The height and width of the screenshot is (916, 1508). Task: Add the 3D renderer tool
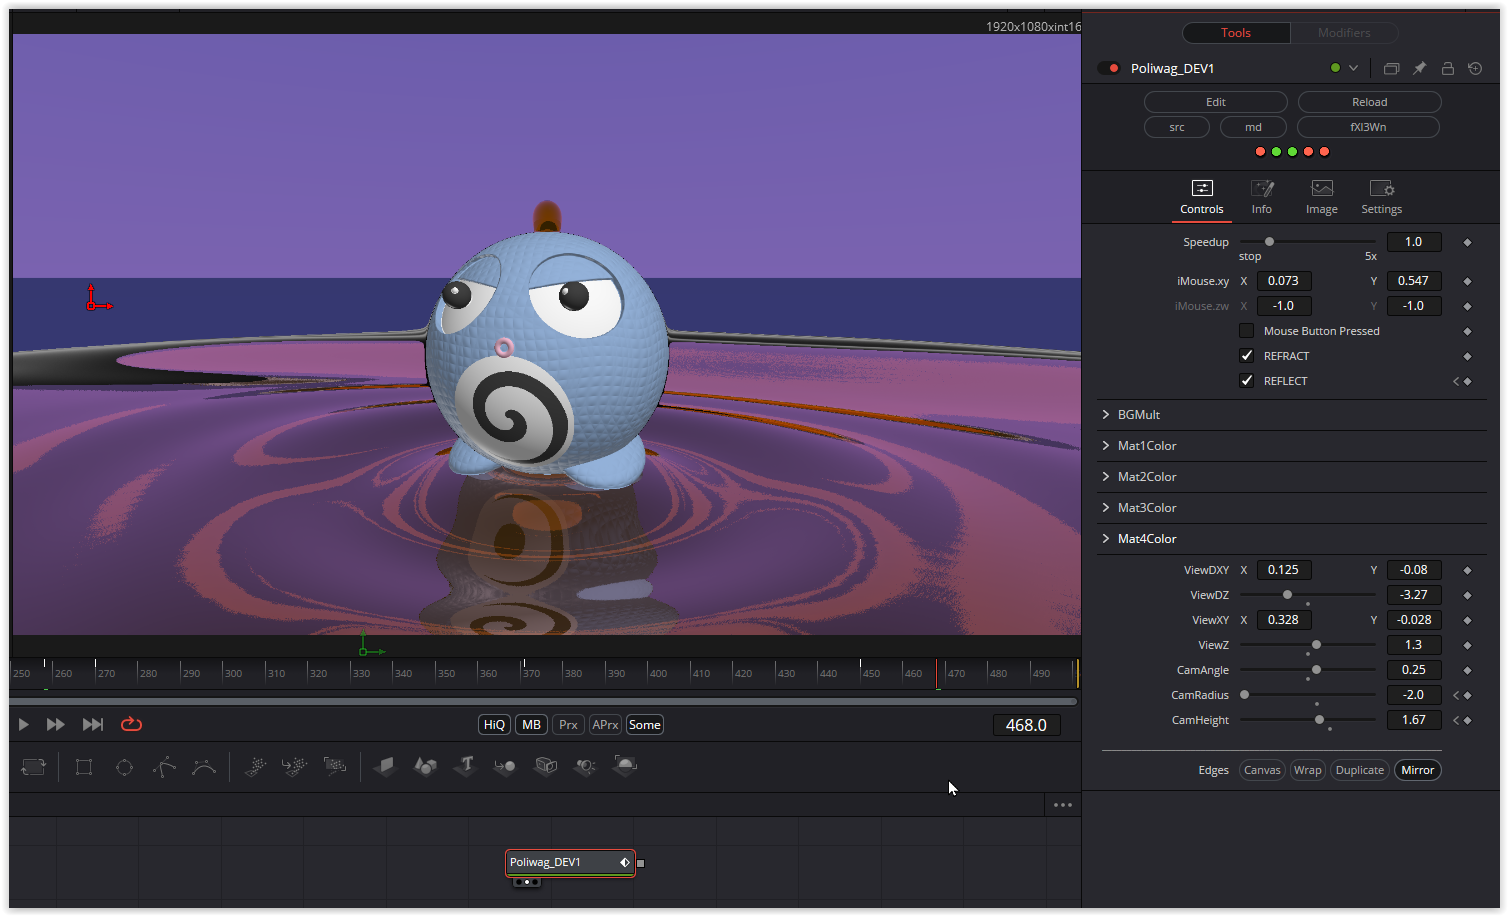[x=625, y=767]
